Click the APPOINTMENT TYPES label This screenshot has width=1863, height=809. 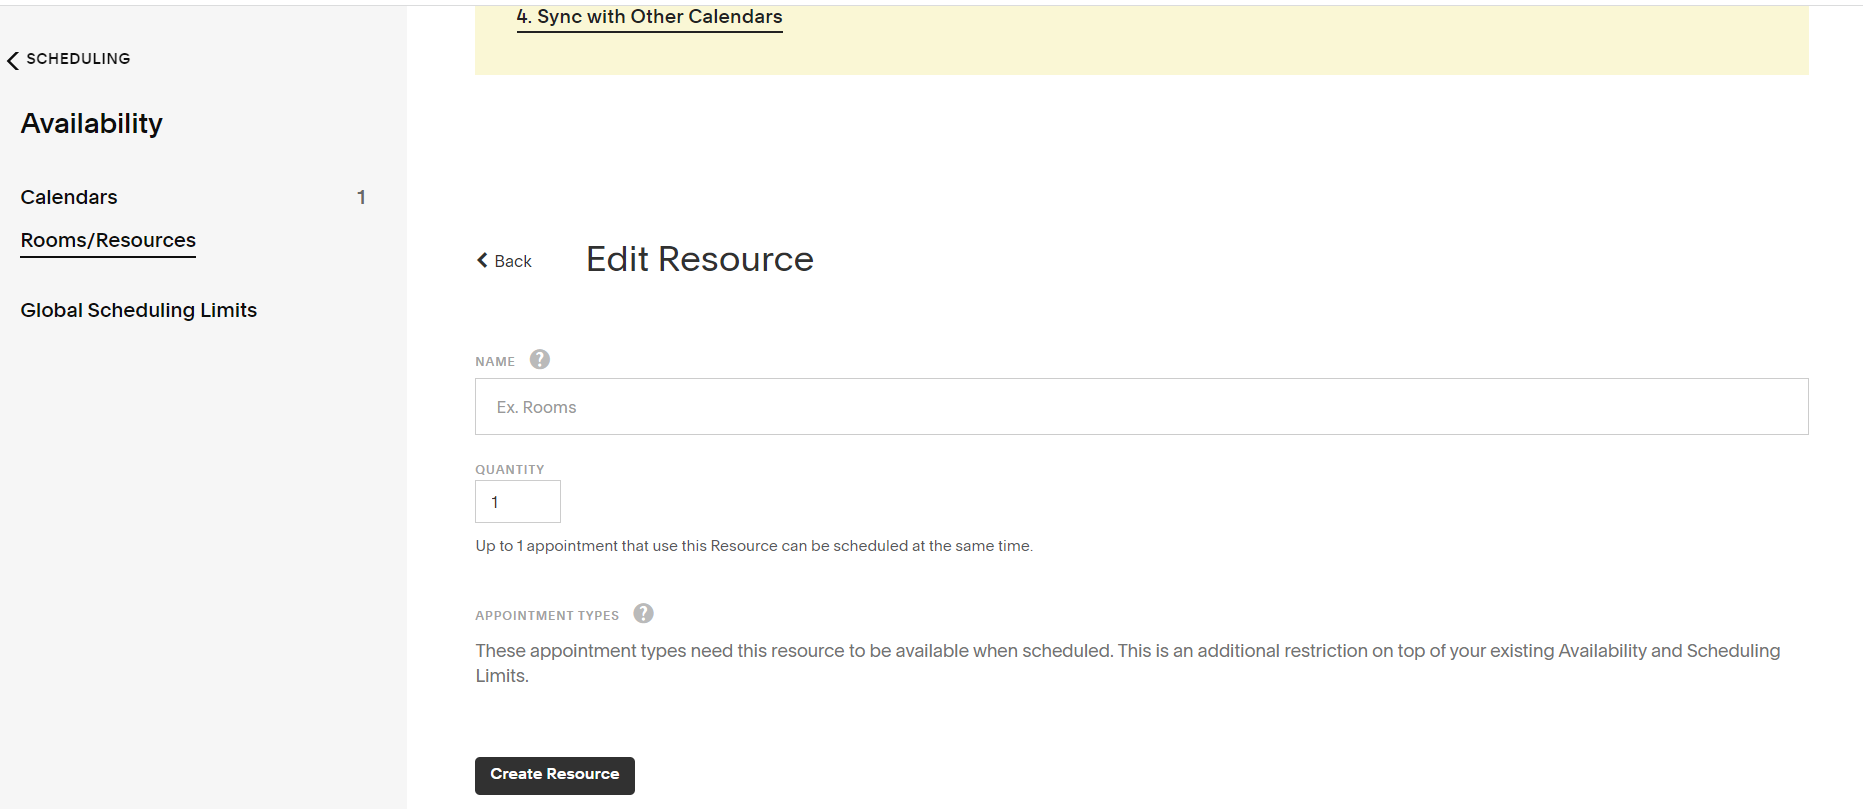coord(547,615)
